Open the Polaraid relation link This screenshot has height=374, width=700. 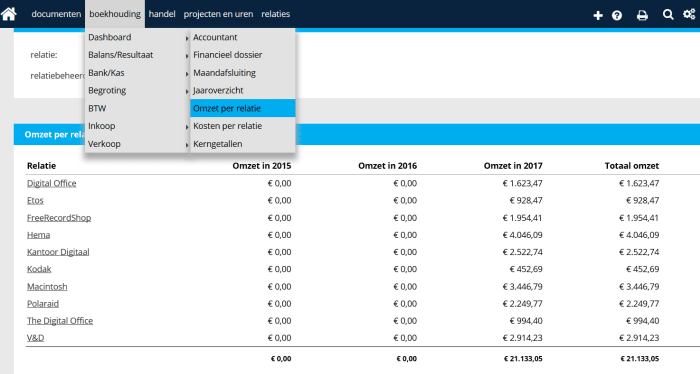coord(43,303)
